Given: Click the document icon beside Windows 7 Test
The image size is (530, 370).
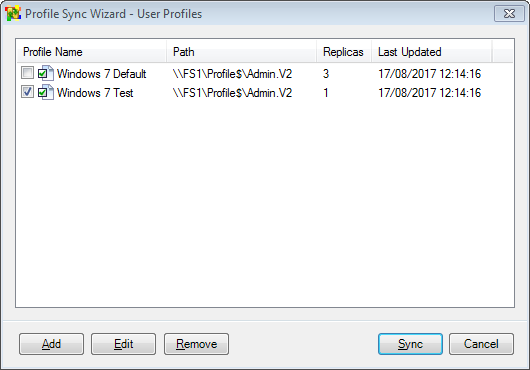Looking at the screenshot, I should coord(46,92).
